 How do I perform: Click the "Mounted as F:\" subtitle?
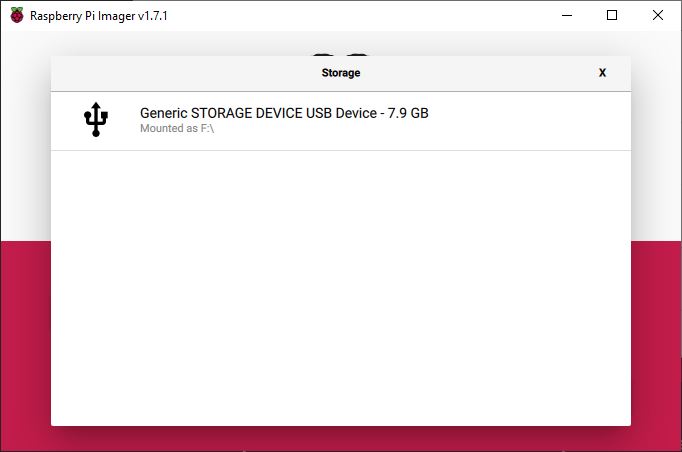click(177, 128)
